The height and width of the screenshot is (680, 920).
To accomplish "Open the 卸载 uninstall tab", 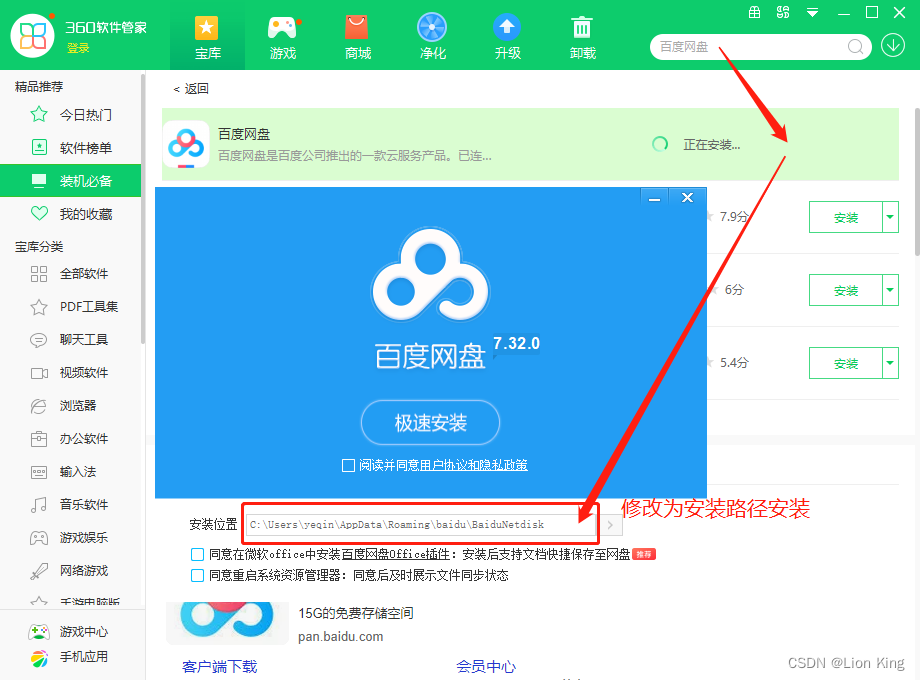I will coord(583,38).
